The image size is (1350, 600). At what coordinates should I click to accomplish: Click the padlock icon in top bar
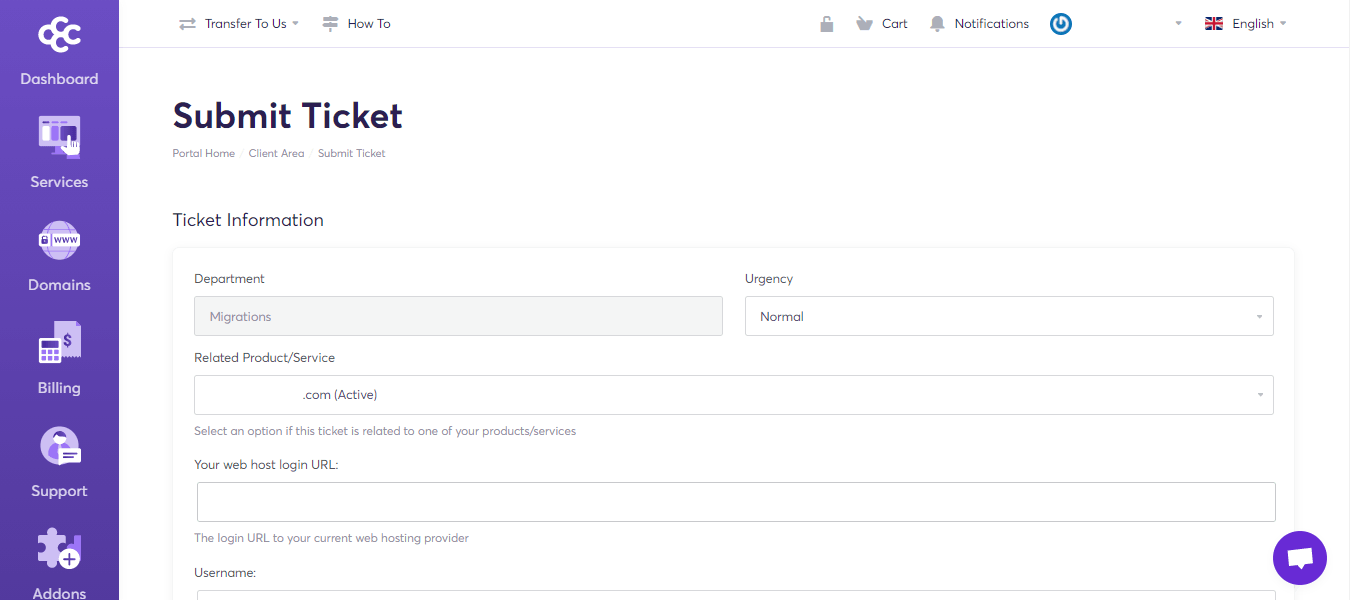point(827,24)
